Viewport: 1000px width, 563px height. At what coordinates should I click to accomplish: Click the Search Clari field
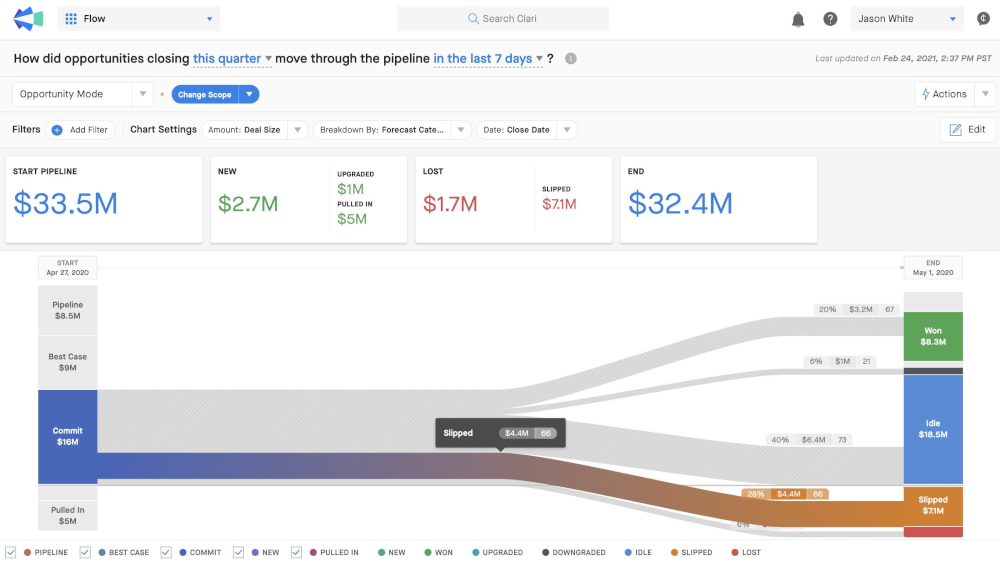click(x=503, y=19)
